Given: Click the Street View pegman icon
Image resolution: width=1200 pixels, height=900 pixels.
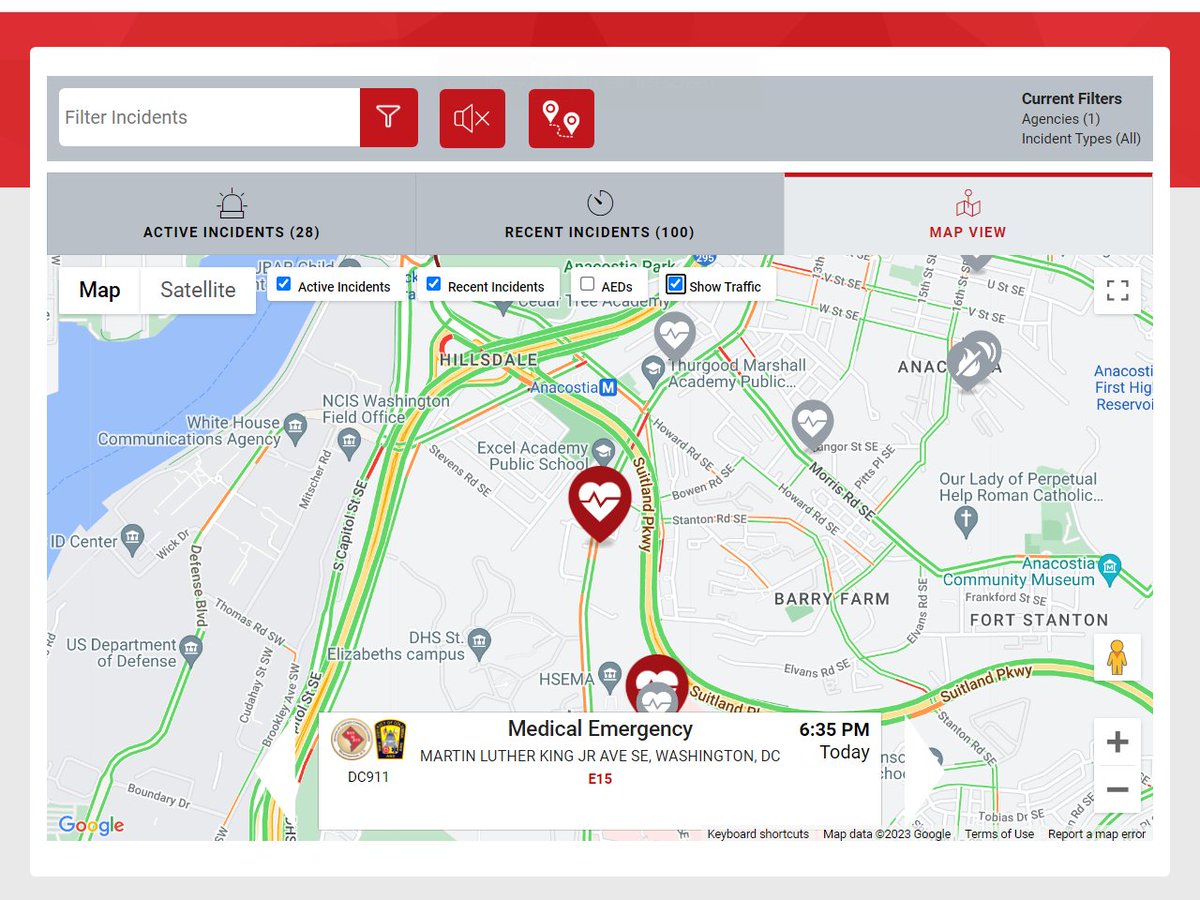Looking at the screenshot, I should coord(1117,657).
